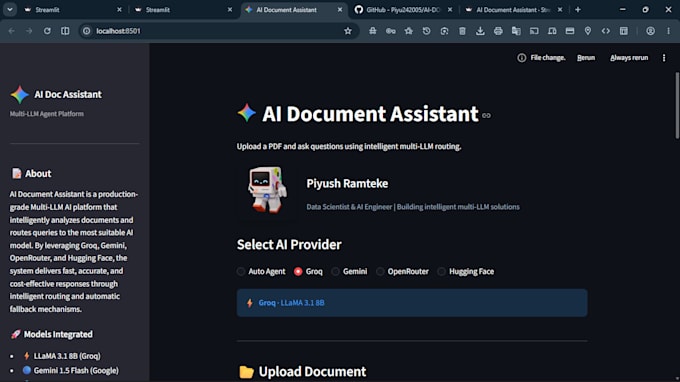Click the payment card icon in toolbar
The height and width of the screenshot is (382, 680).
pyautogui.click(x=570, y=31)
